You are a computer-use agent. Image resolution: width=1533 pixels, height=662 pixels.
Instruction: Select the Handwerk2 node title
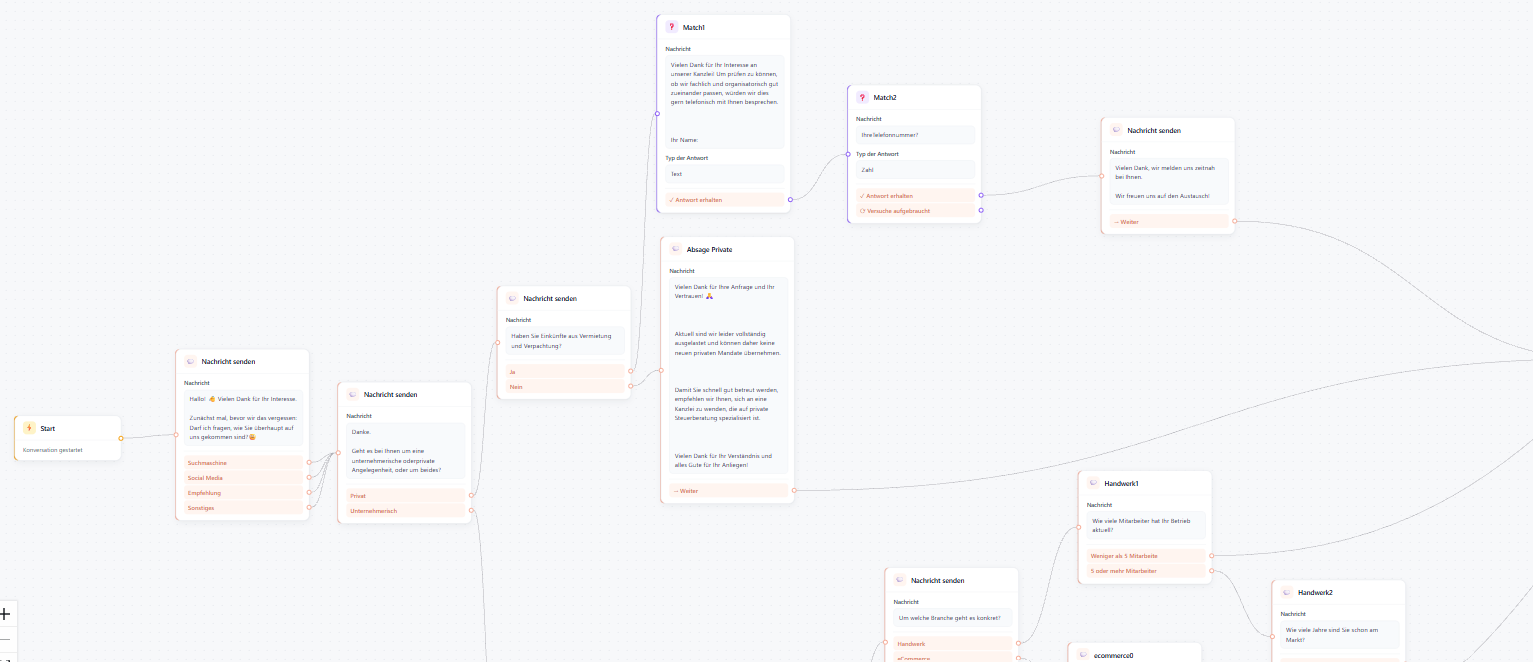click(x=1315, y=592)
